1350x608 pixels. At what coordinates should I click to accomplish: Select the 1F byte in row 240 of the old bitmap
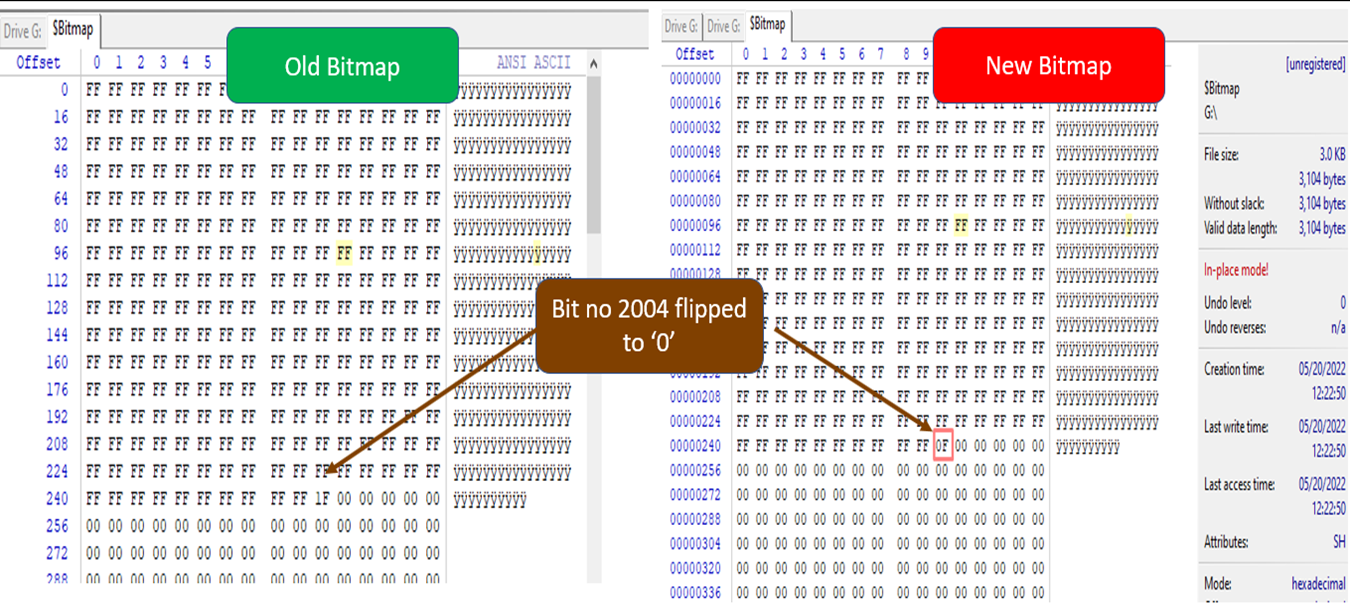322,498
